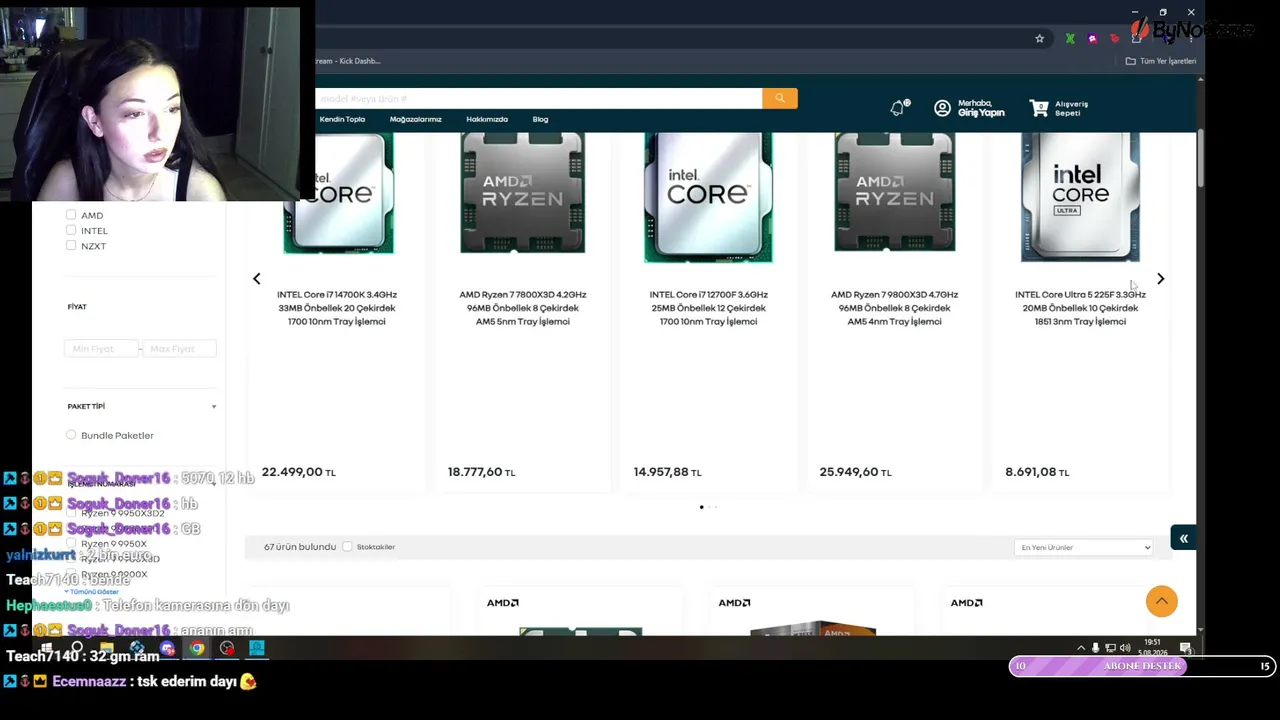Click the 67 ürün bulundu result count

pos(299,547)
